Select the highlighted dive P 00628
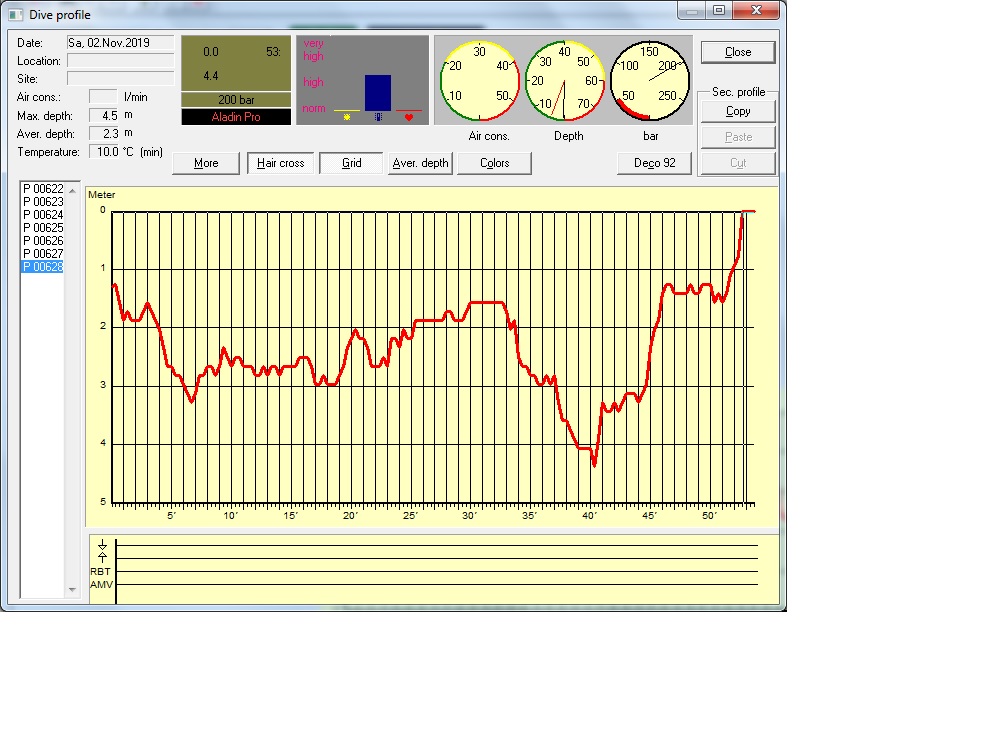This screenshot has height=750, width=1000. (43, 267)
